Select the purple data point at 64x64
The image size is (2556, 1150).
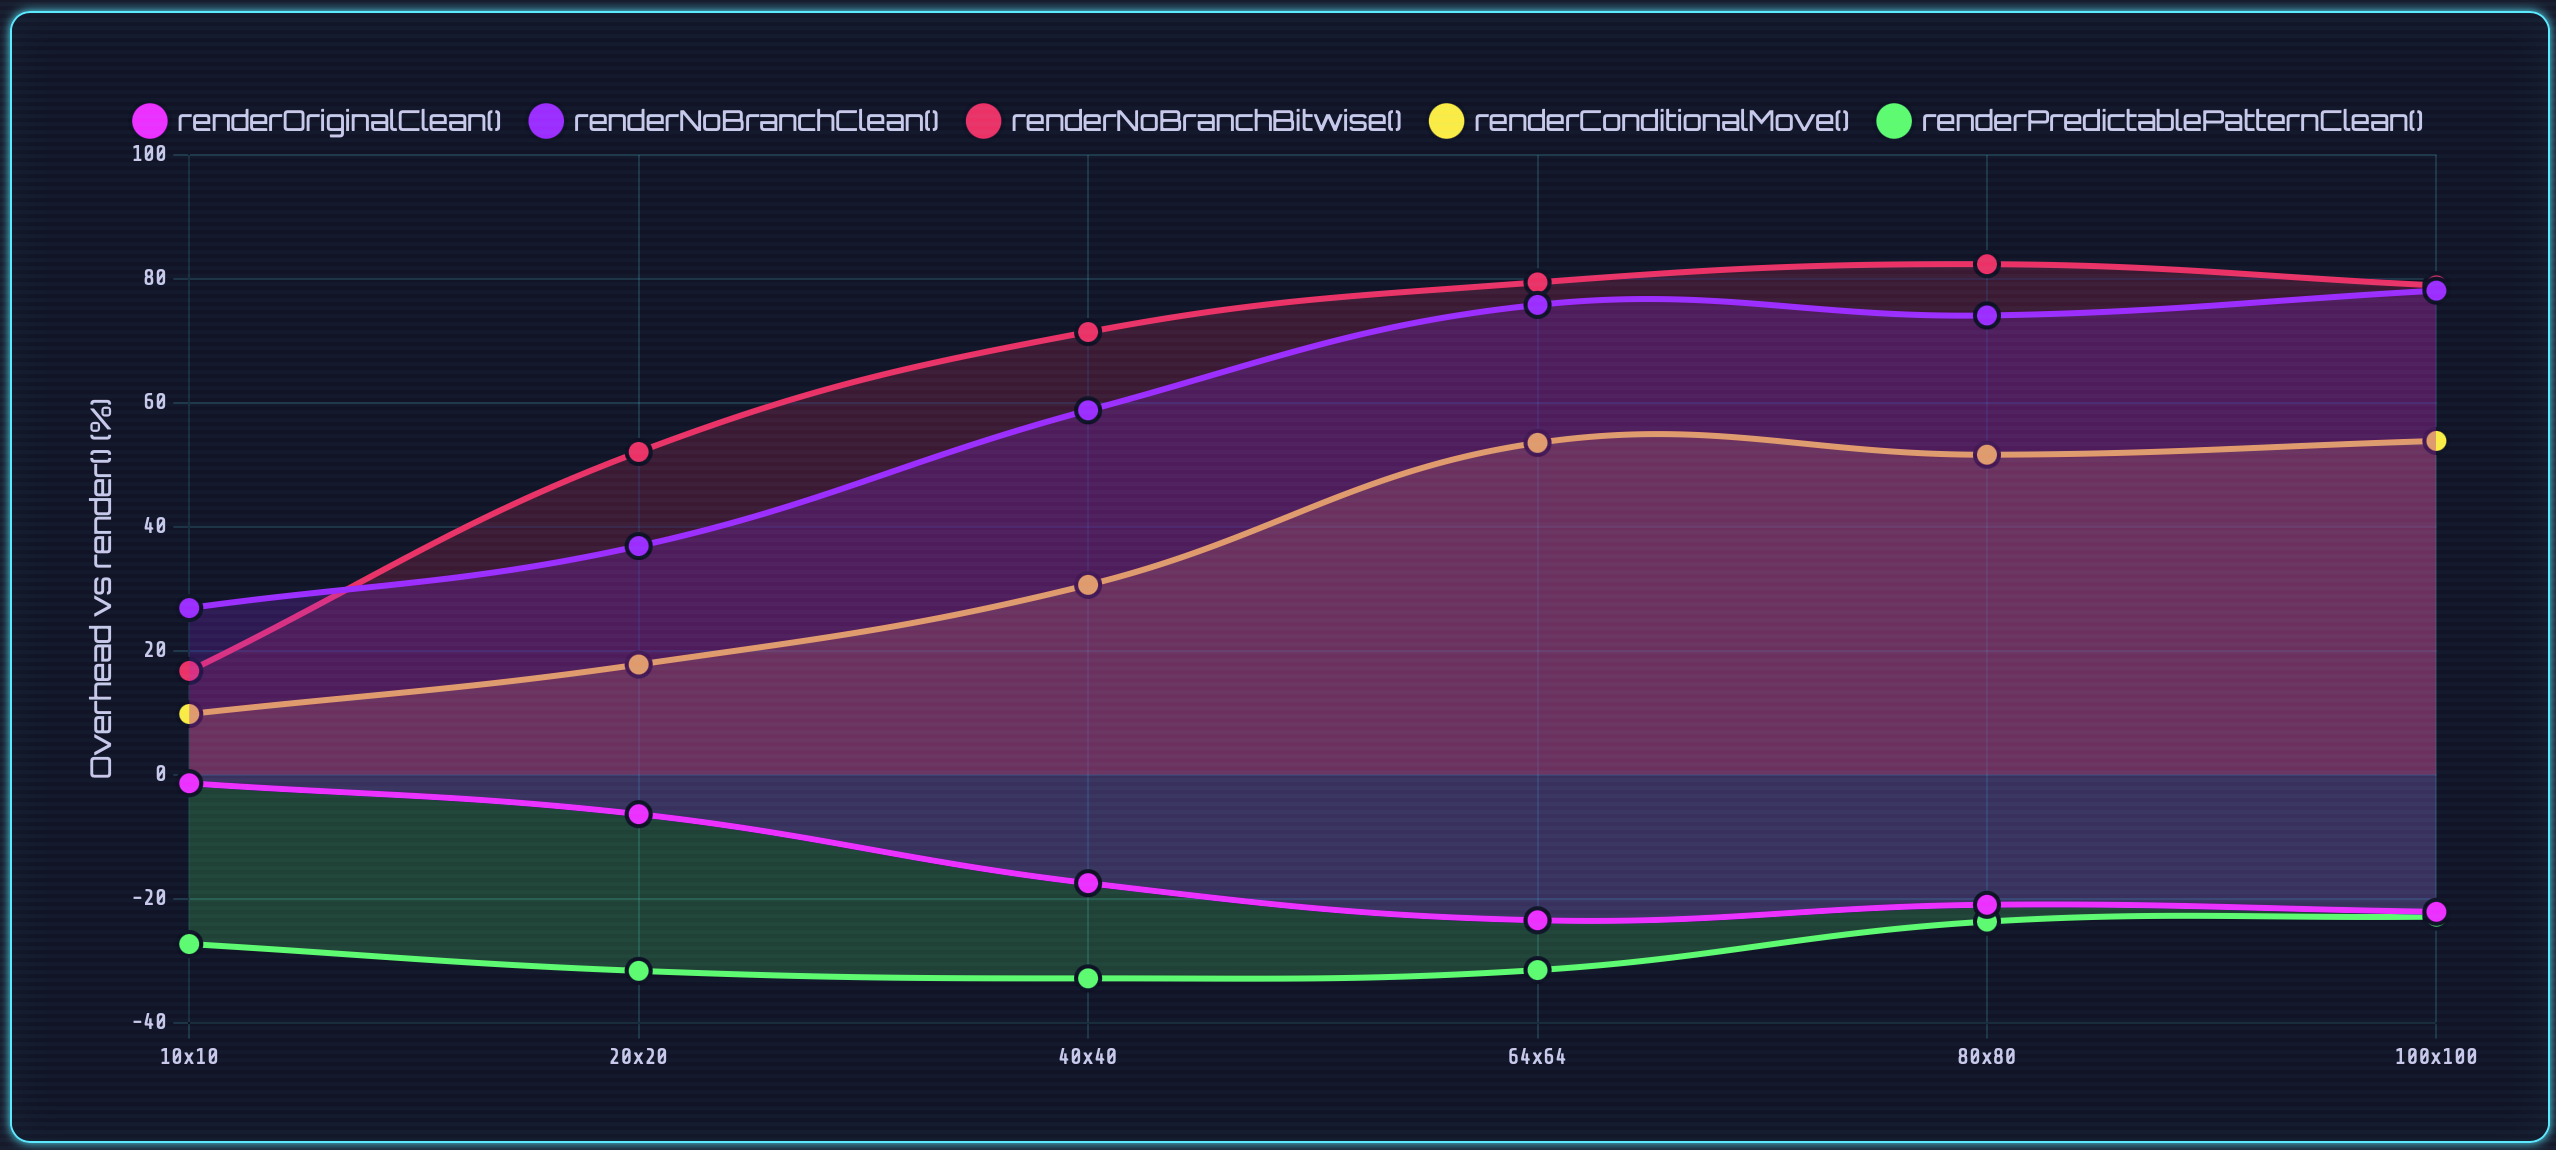tap(1537, 306)
